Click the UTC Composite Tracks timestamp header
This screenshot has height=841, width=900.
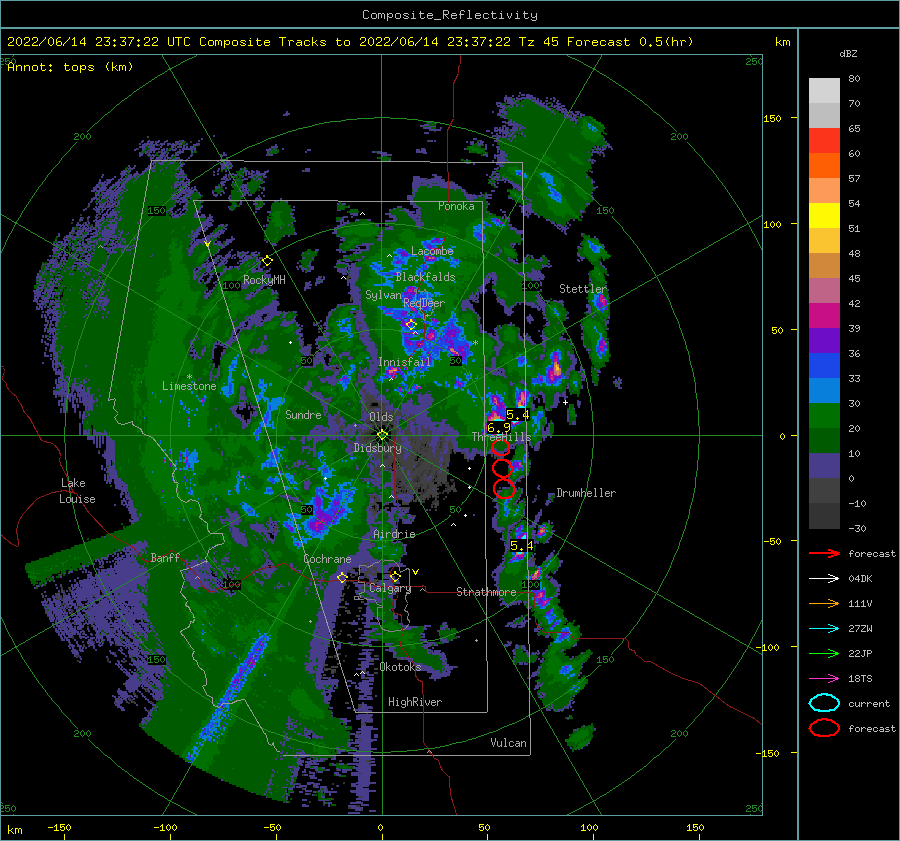pos(350,42)
